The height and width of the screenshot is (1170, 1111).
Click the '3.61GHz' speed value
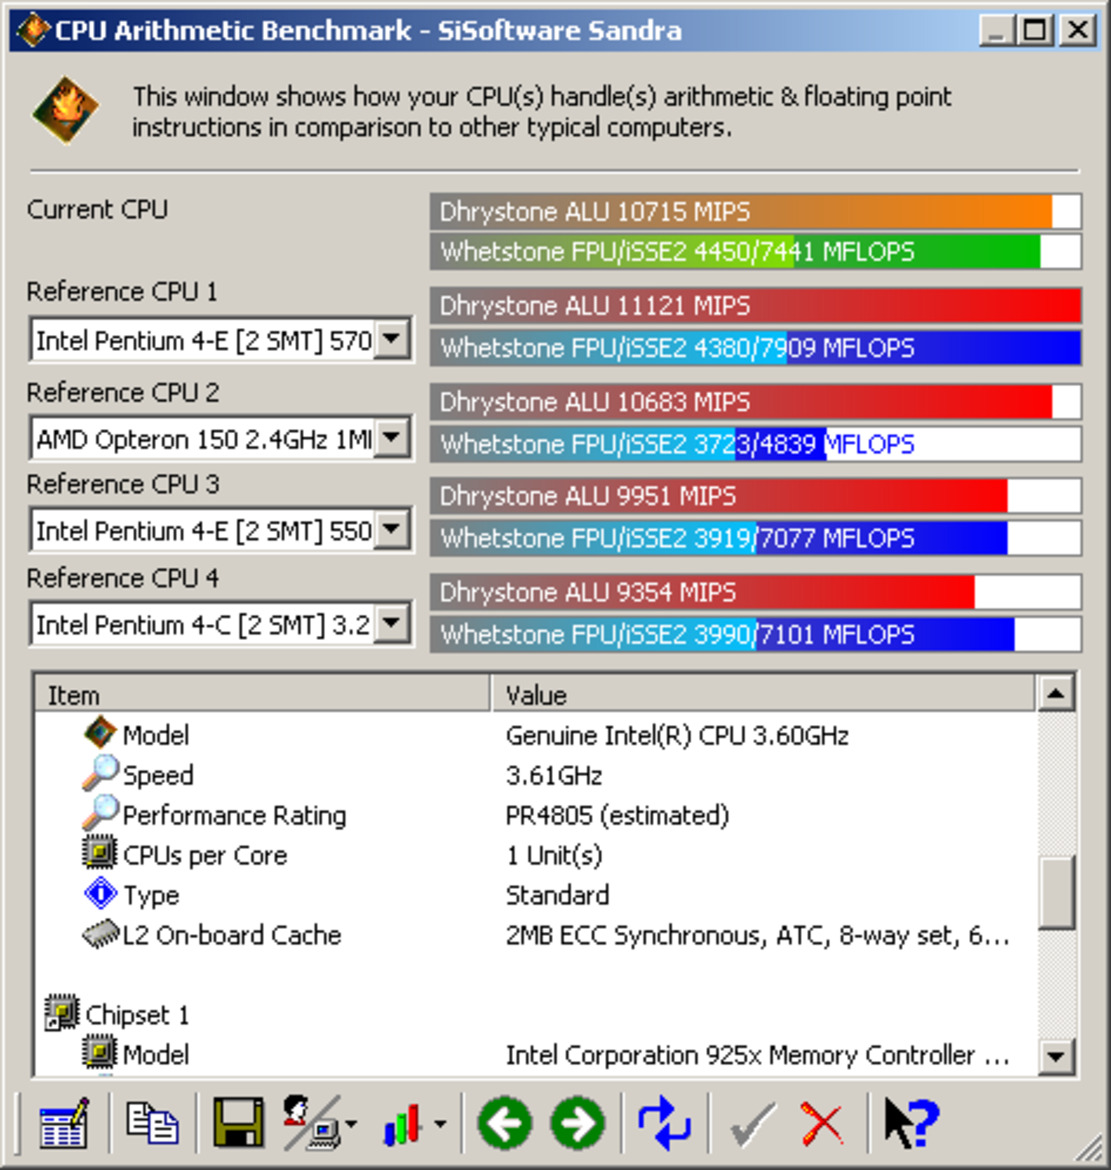(x=554, y=775)
